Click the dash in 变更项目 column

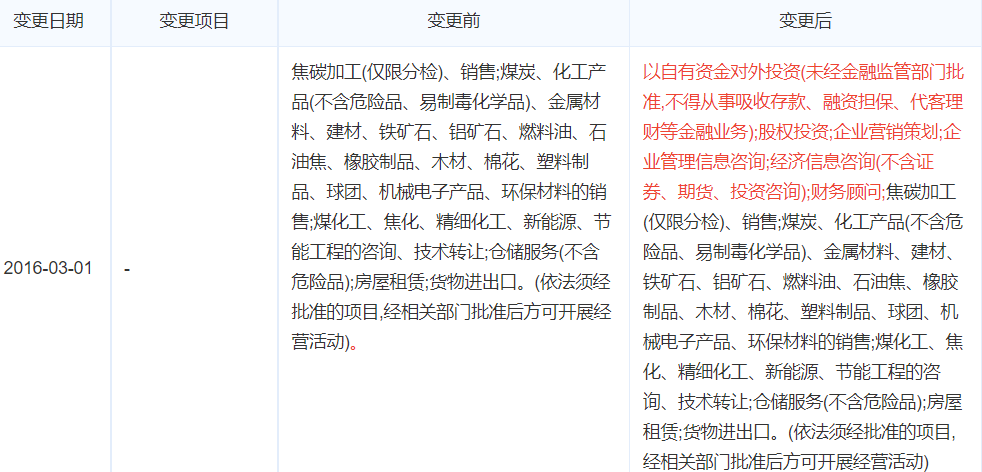tap(127, 269)
